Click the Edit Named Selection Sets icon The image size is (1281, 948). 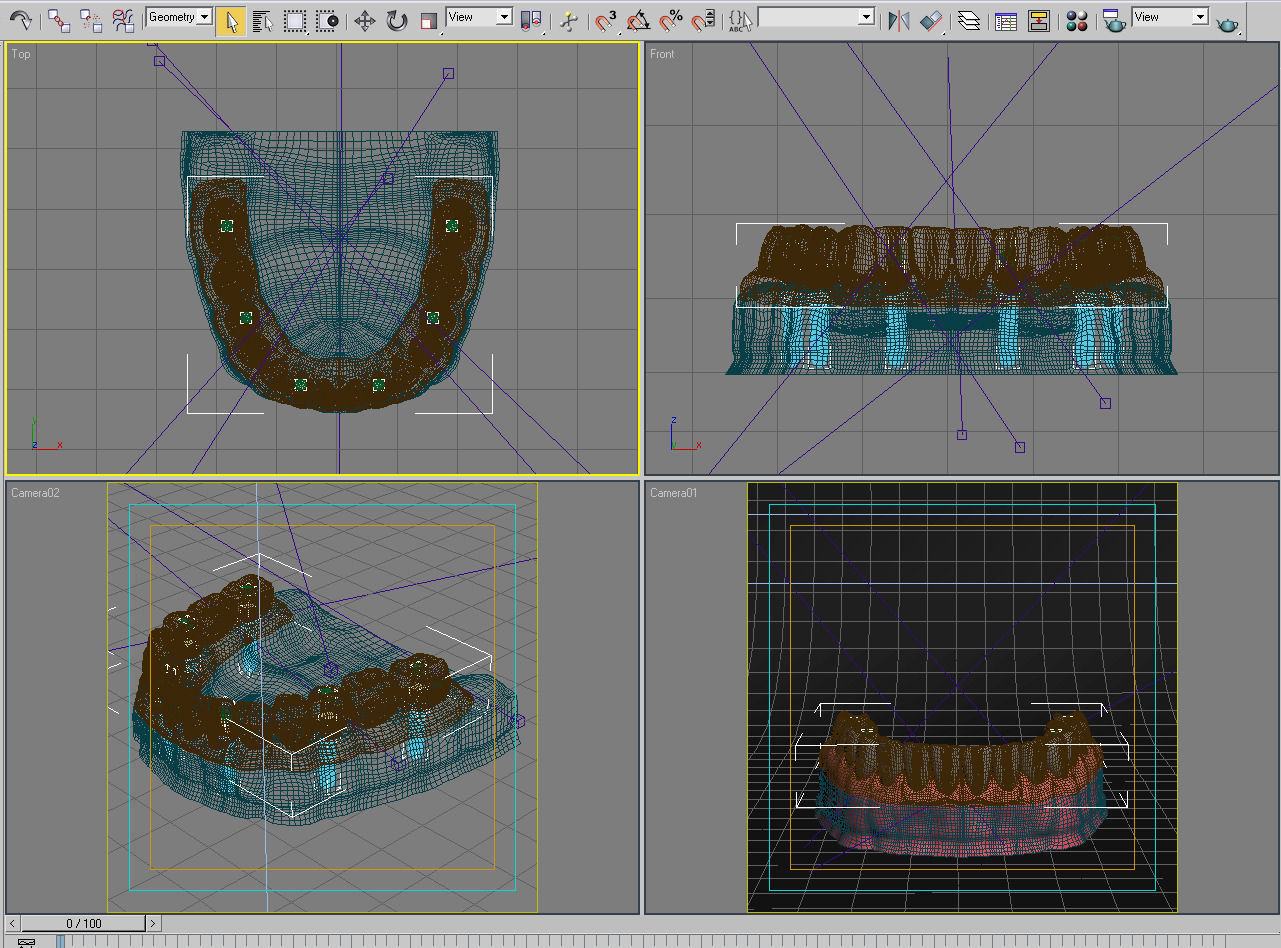pyautogui.click(x=740, y=20)
